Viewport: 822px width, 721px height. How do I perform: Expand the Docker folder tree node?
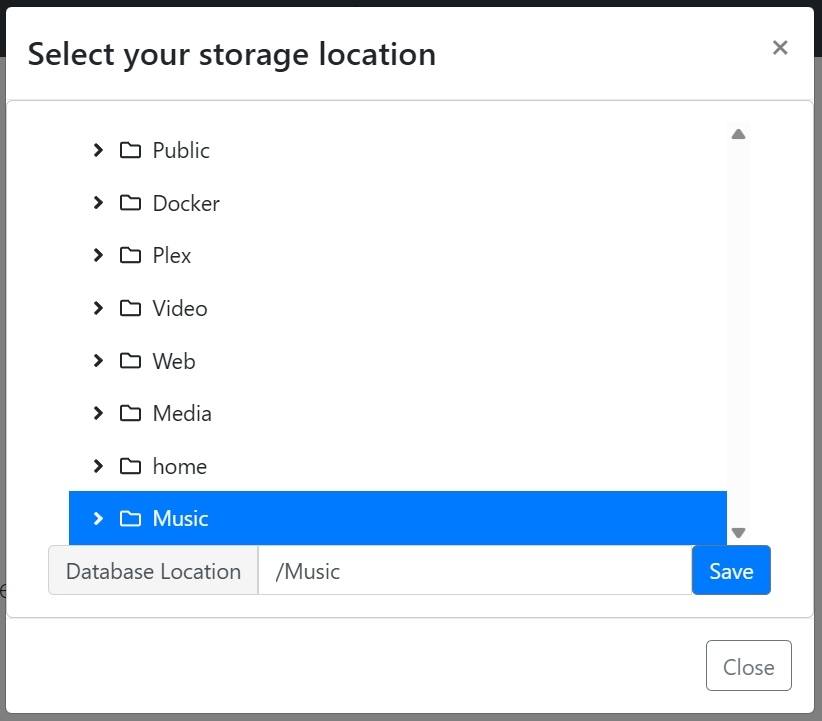coord(98,203)
